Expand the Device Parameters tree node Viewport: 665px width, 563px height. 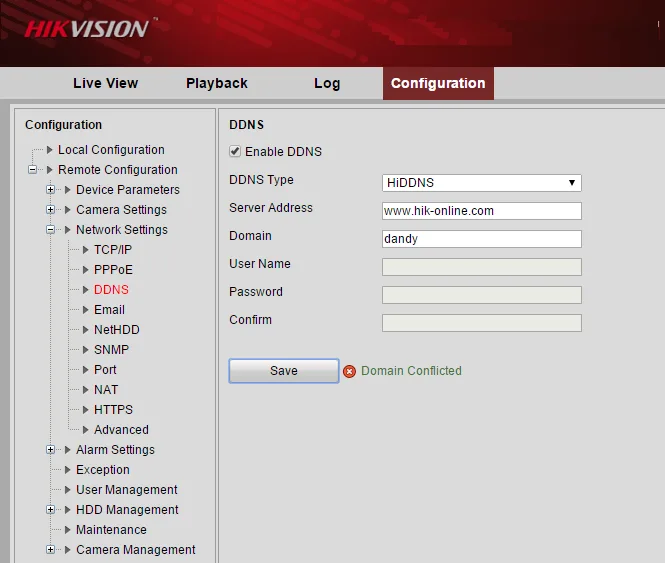[x=50, y=190]
